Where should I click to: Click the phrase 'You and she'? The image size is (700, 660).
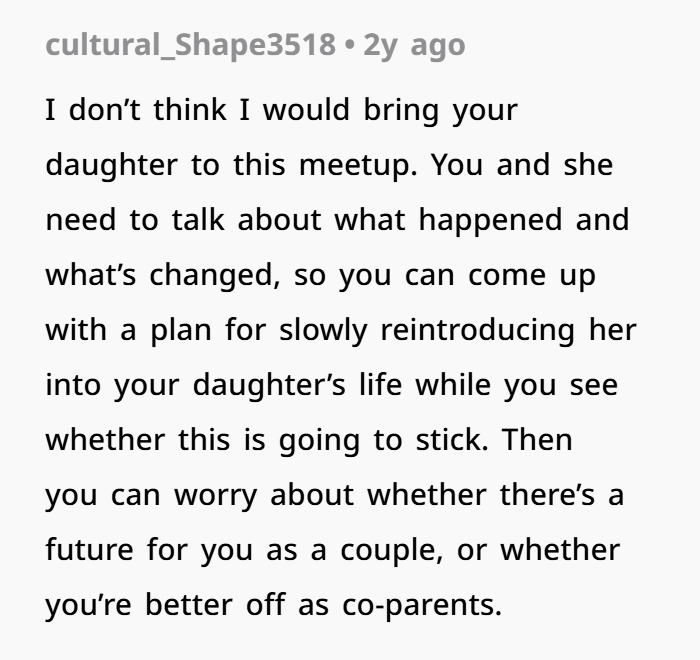(x=522, y=165)
